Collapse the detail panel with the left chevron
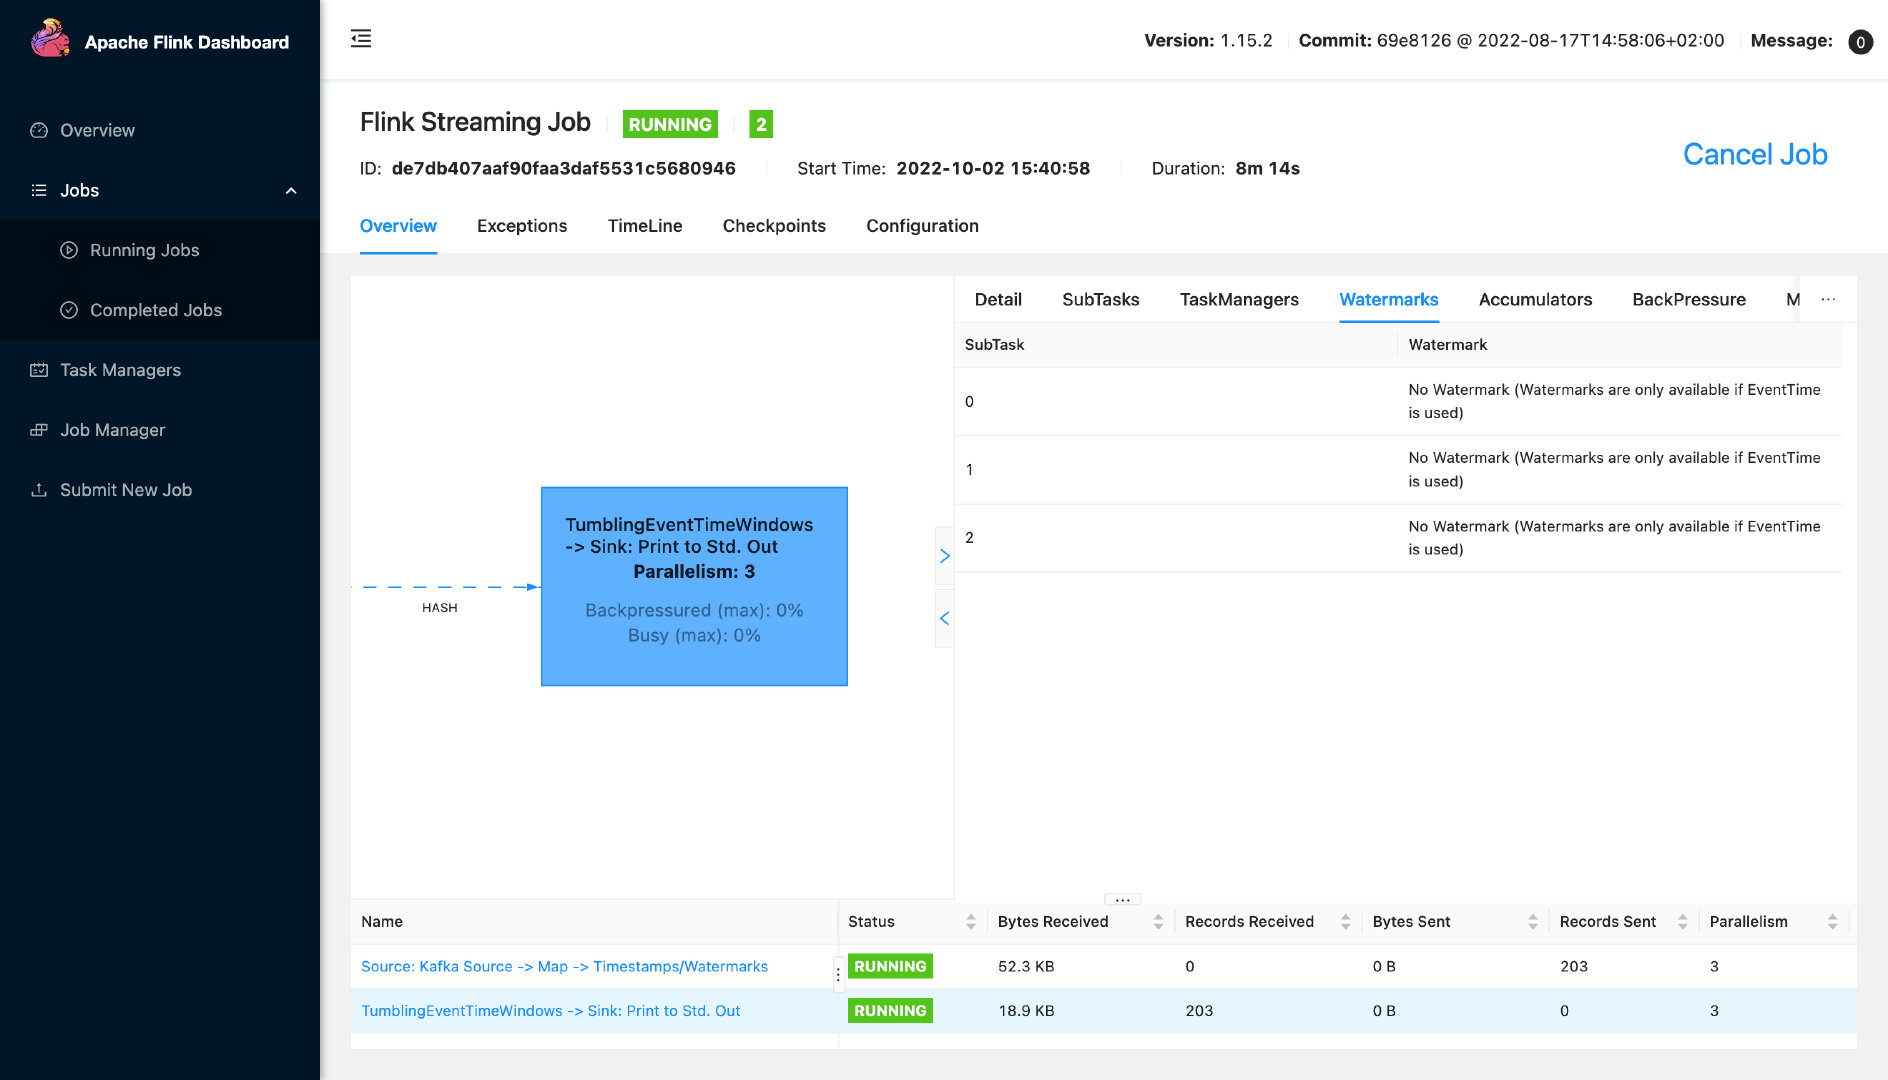Viewport: 1888px width, 1080px height. [944, 618]
